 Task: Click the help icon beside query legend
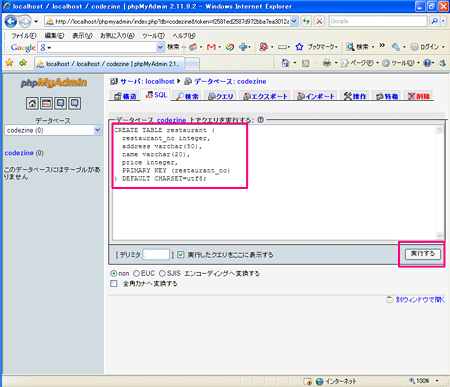(x=261, y=120)
